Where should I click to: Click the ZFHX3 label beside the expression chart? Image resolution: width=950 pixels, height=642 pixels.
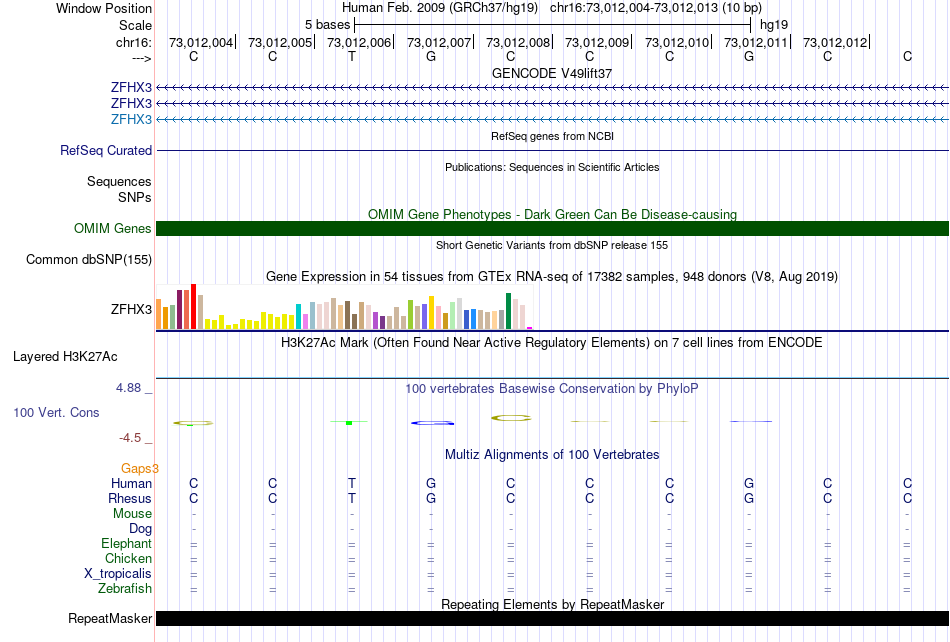[131, 309]
